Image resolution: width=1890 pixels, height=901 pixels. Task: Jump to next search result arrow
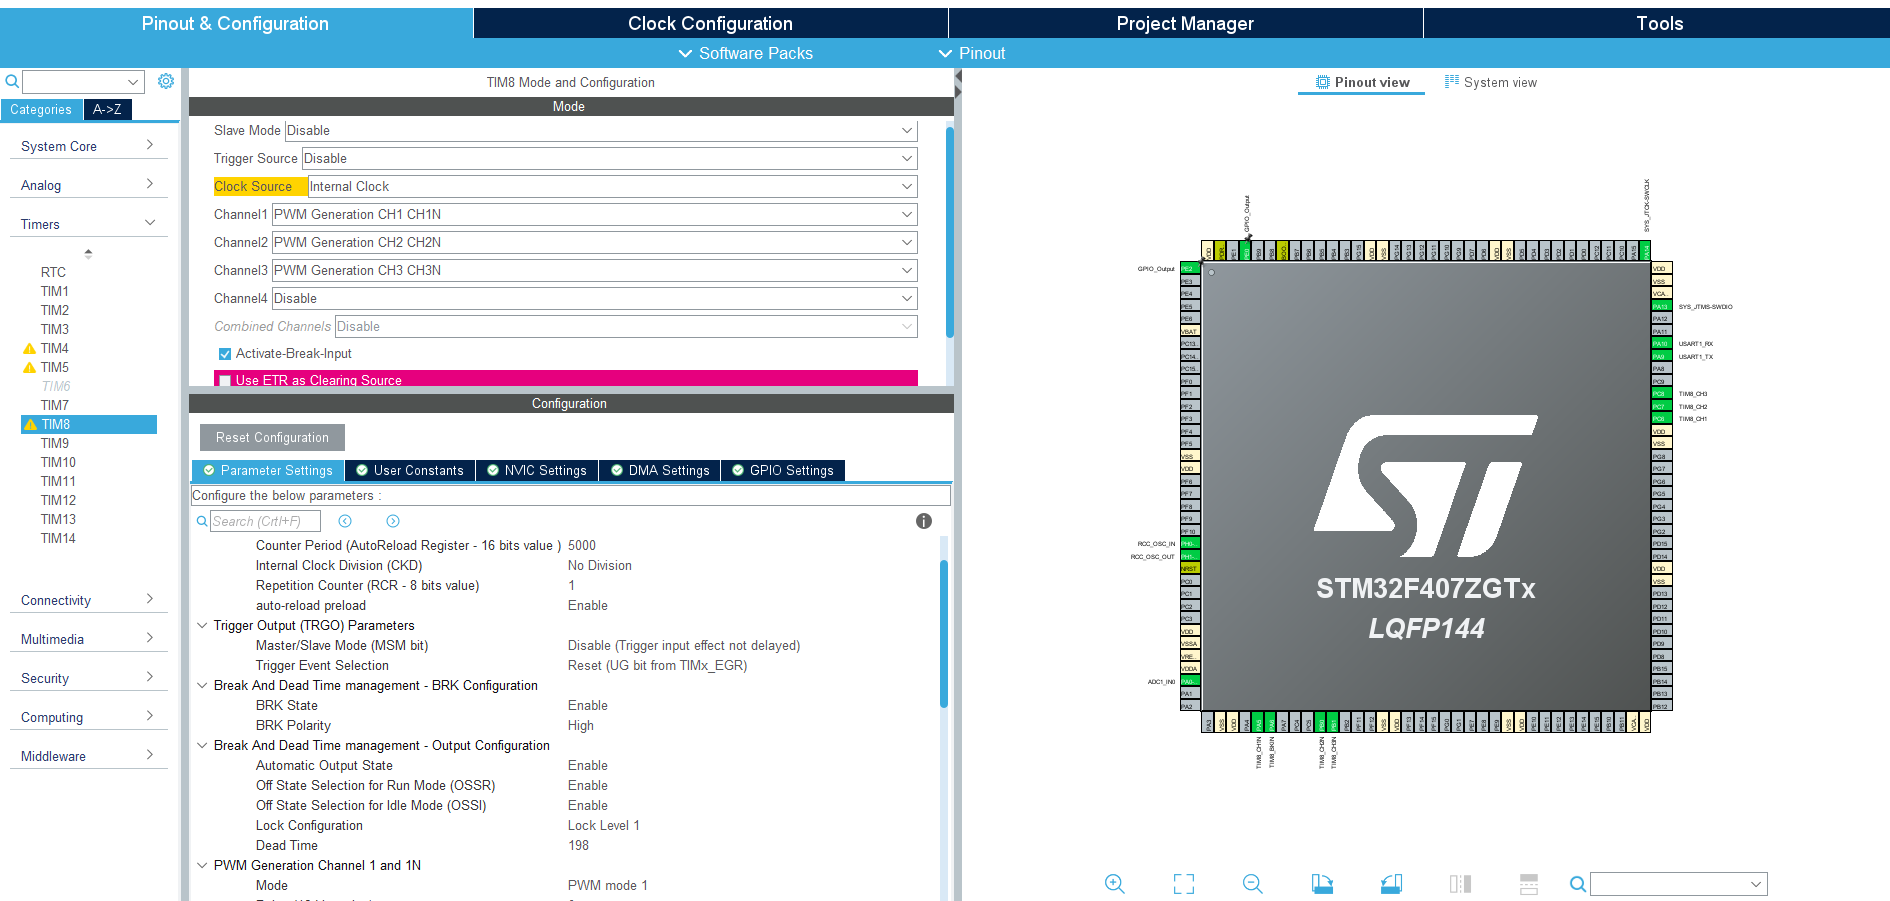(392, 521)
